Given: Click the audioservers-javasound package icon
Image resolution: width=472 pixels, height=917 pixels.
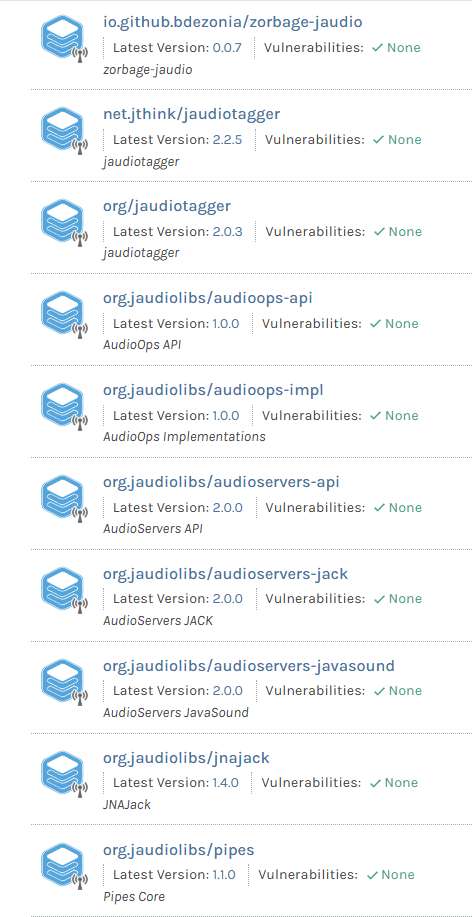Looking at the screenshot, I should coord(64,682).
